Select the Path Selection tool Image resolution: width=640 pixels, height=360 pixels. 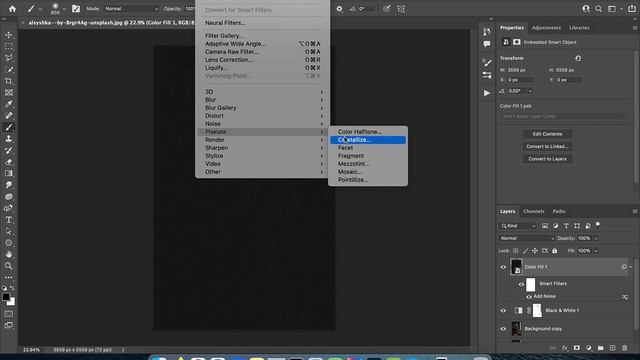[9, 231]
